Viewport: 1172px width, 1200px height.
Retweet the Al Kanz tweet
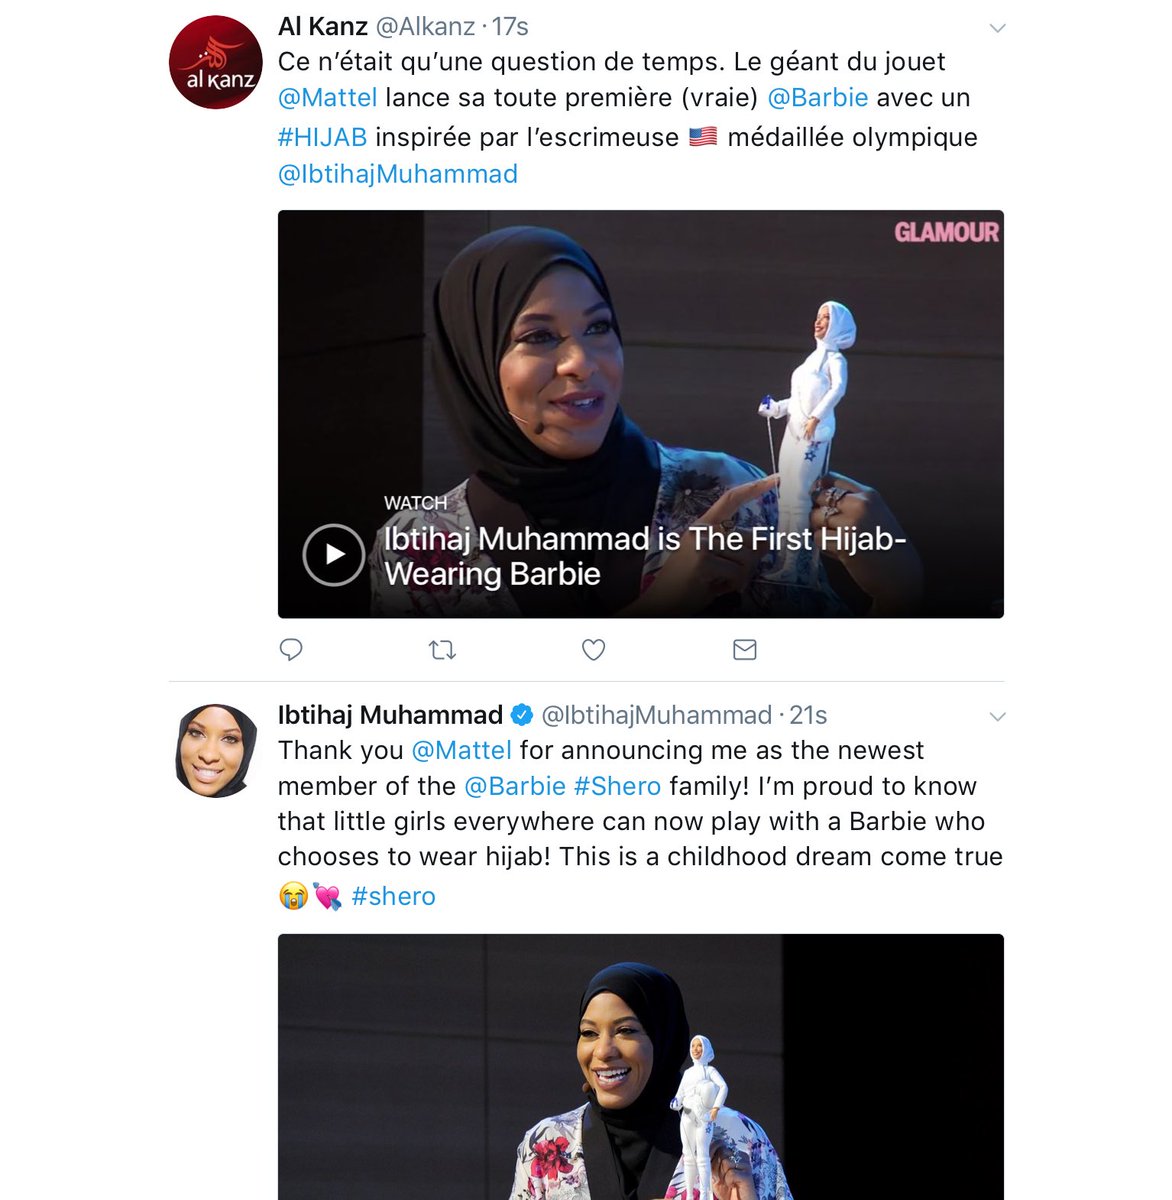tap(442, 650)
